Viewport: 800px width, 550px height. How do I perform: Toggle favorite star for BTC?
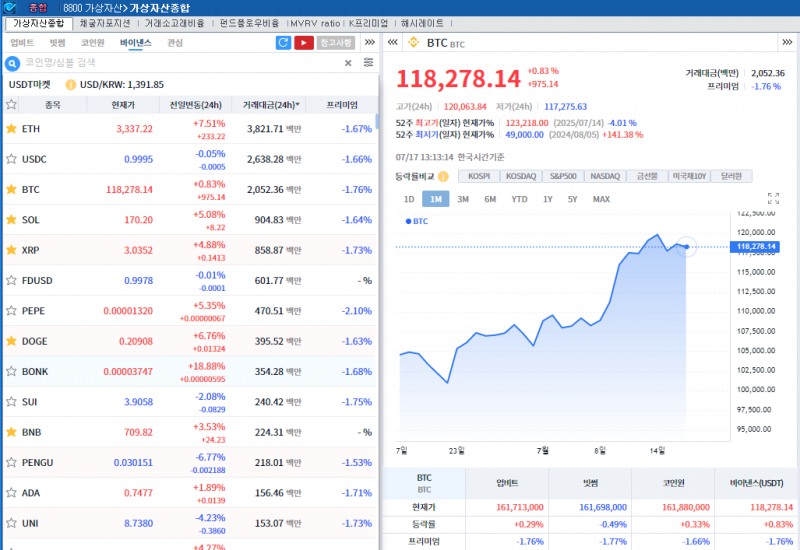[x=11, y=189]
